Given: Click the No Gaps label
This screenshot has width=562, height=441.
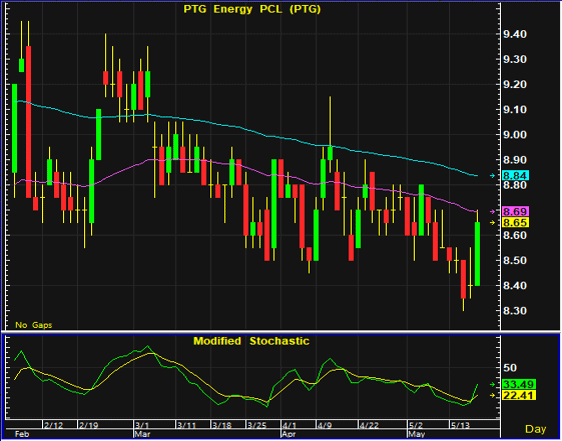Looking at the screenshot, I should coord(34,325).
